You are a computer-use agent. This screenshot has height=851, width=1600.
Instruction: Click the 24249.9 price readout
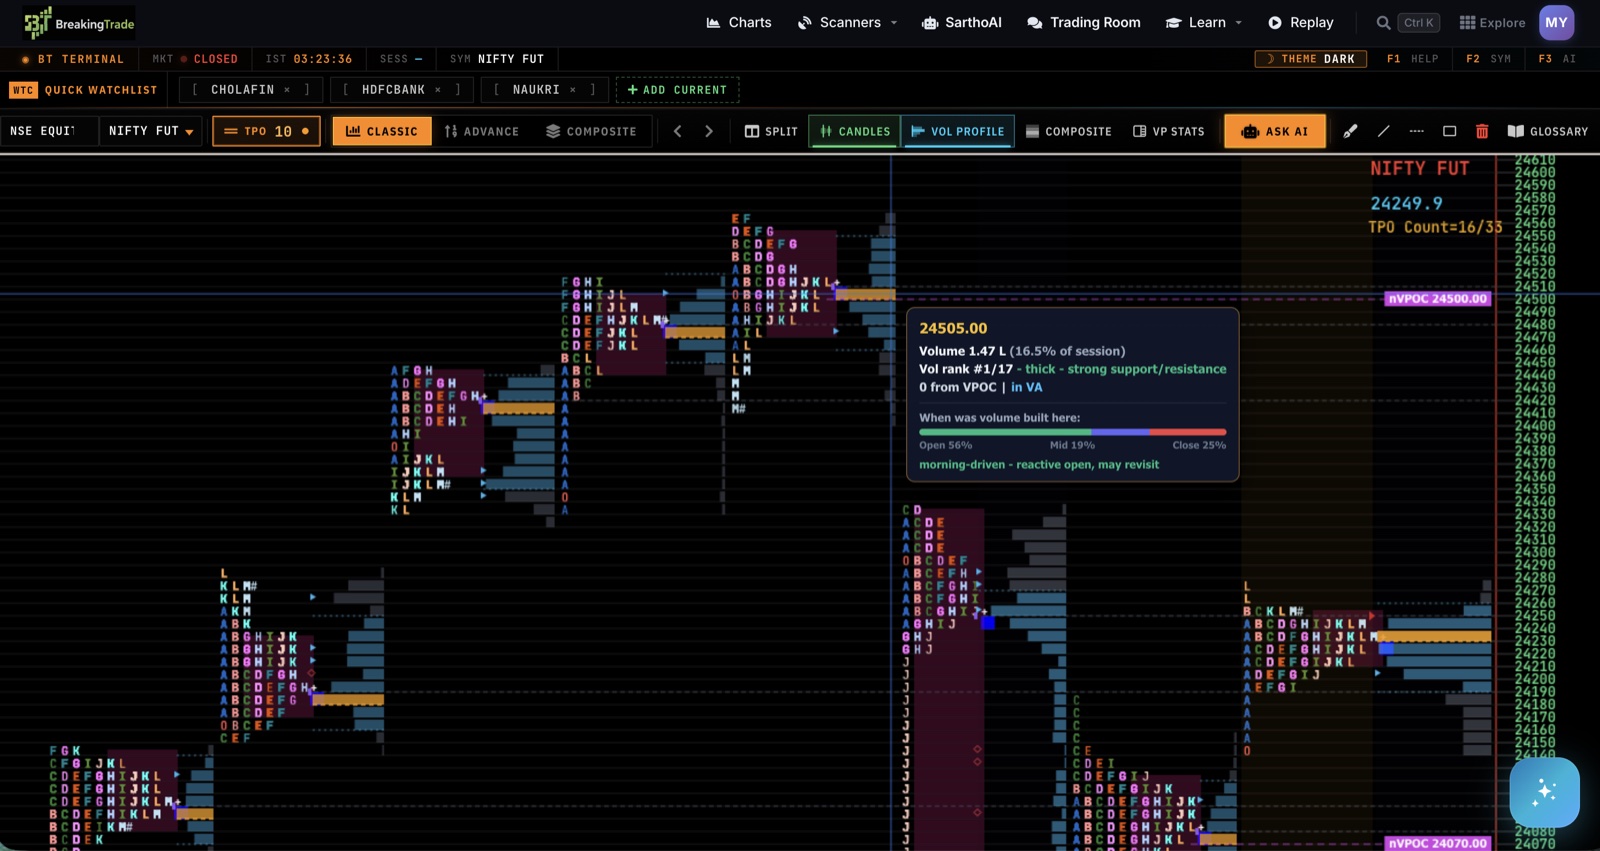point(1406,203)
